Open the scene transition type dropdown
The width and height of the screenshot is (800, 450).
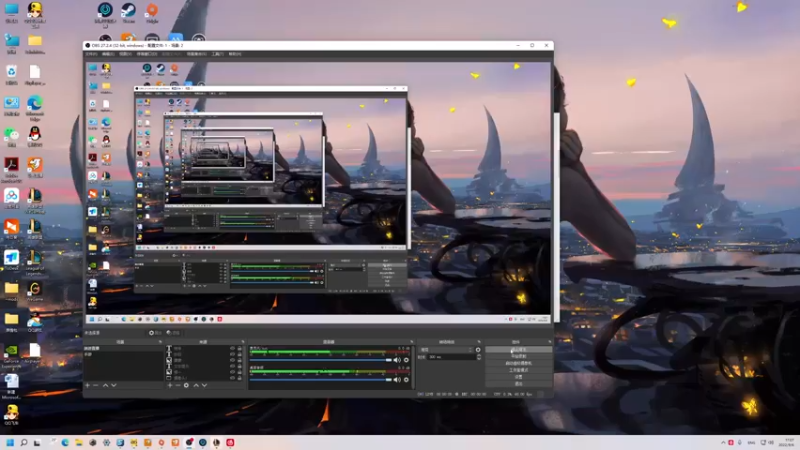coord(446,350)
